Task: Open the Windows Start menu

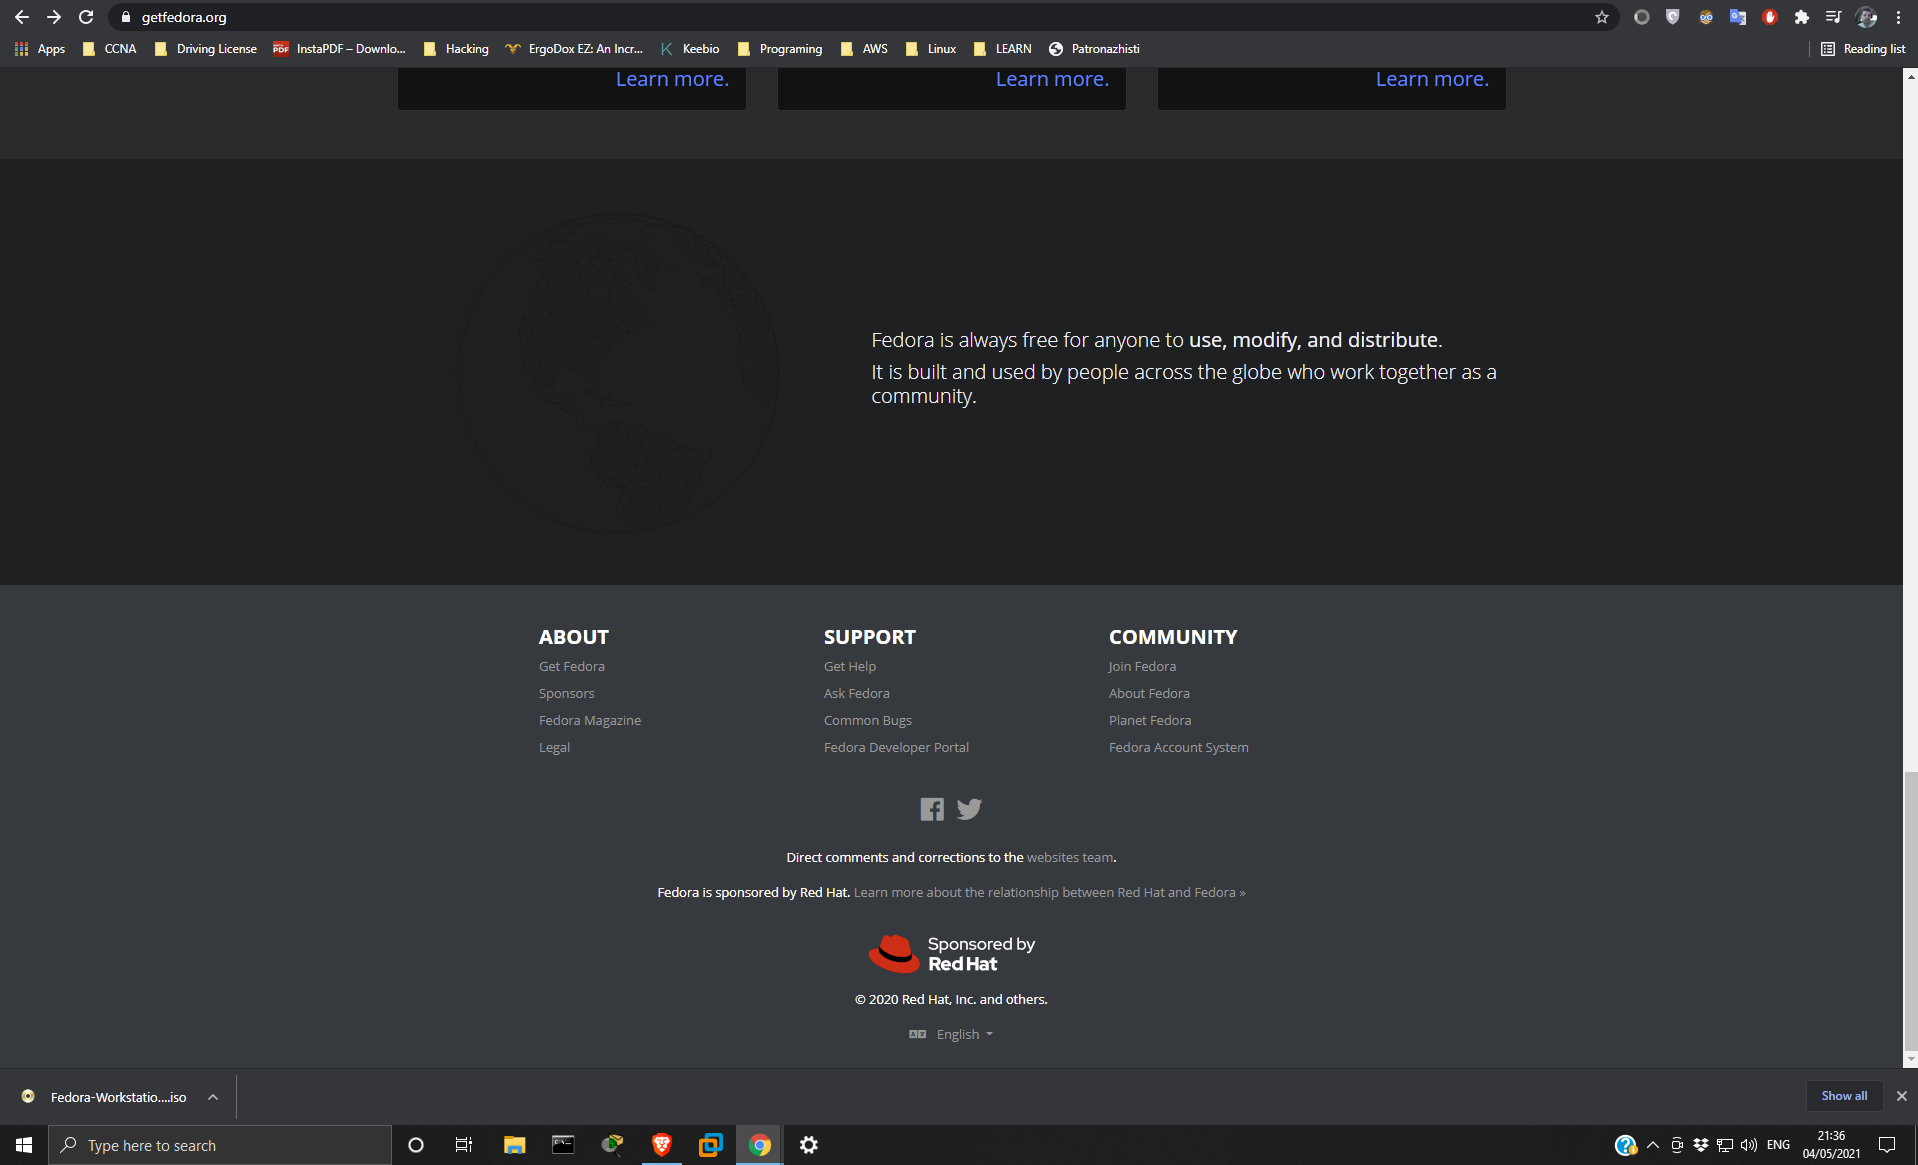Action: (24, 1145)
